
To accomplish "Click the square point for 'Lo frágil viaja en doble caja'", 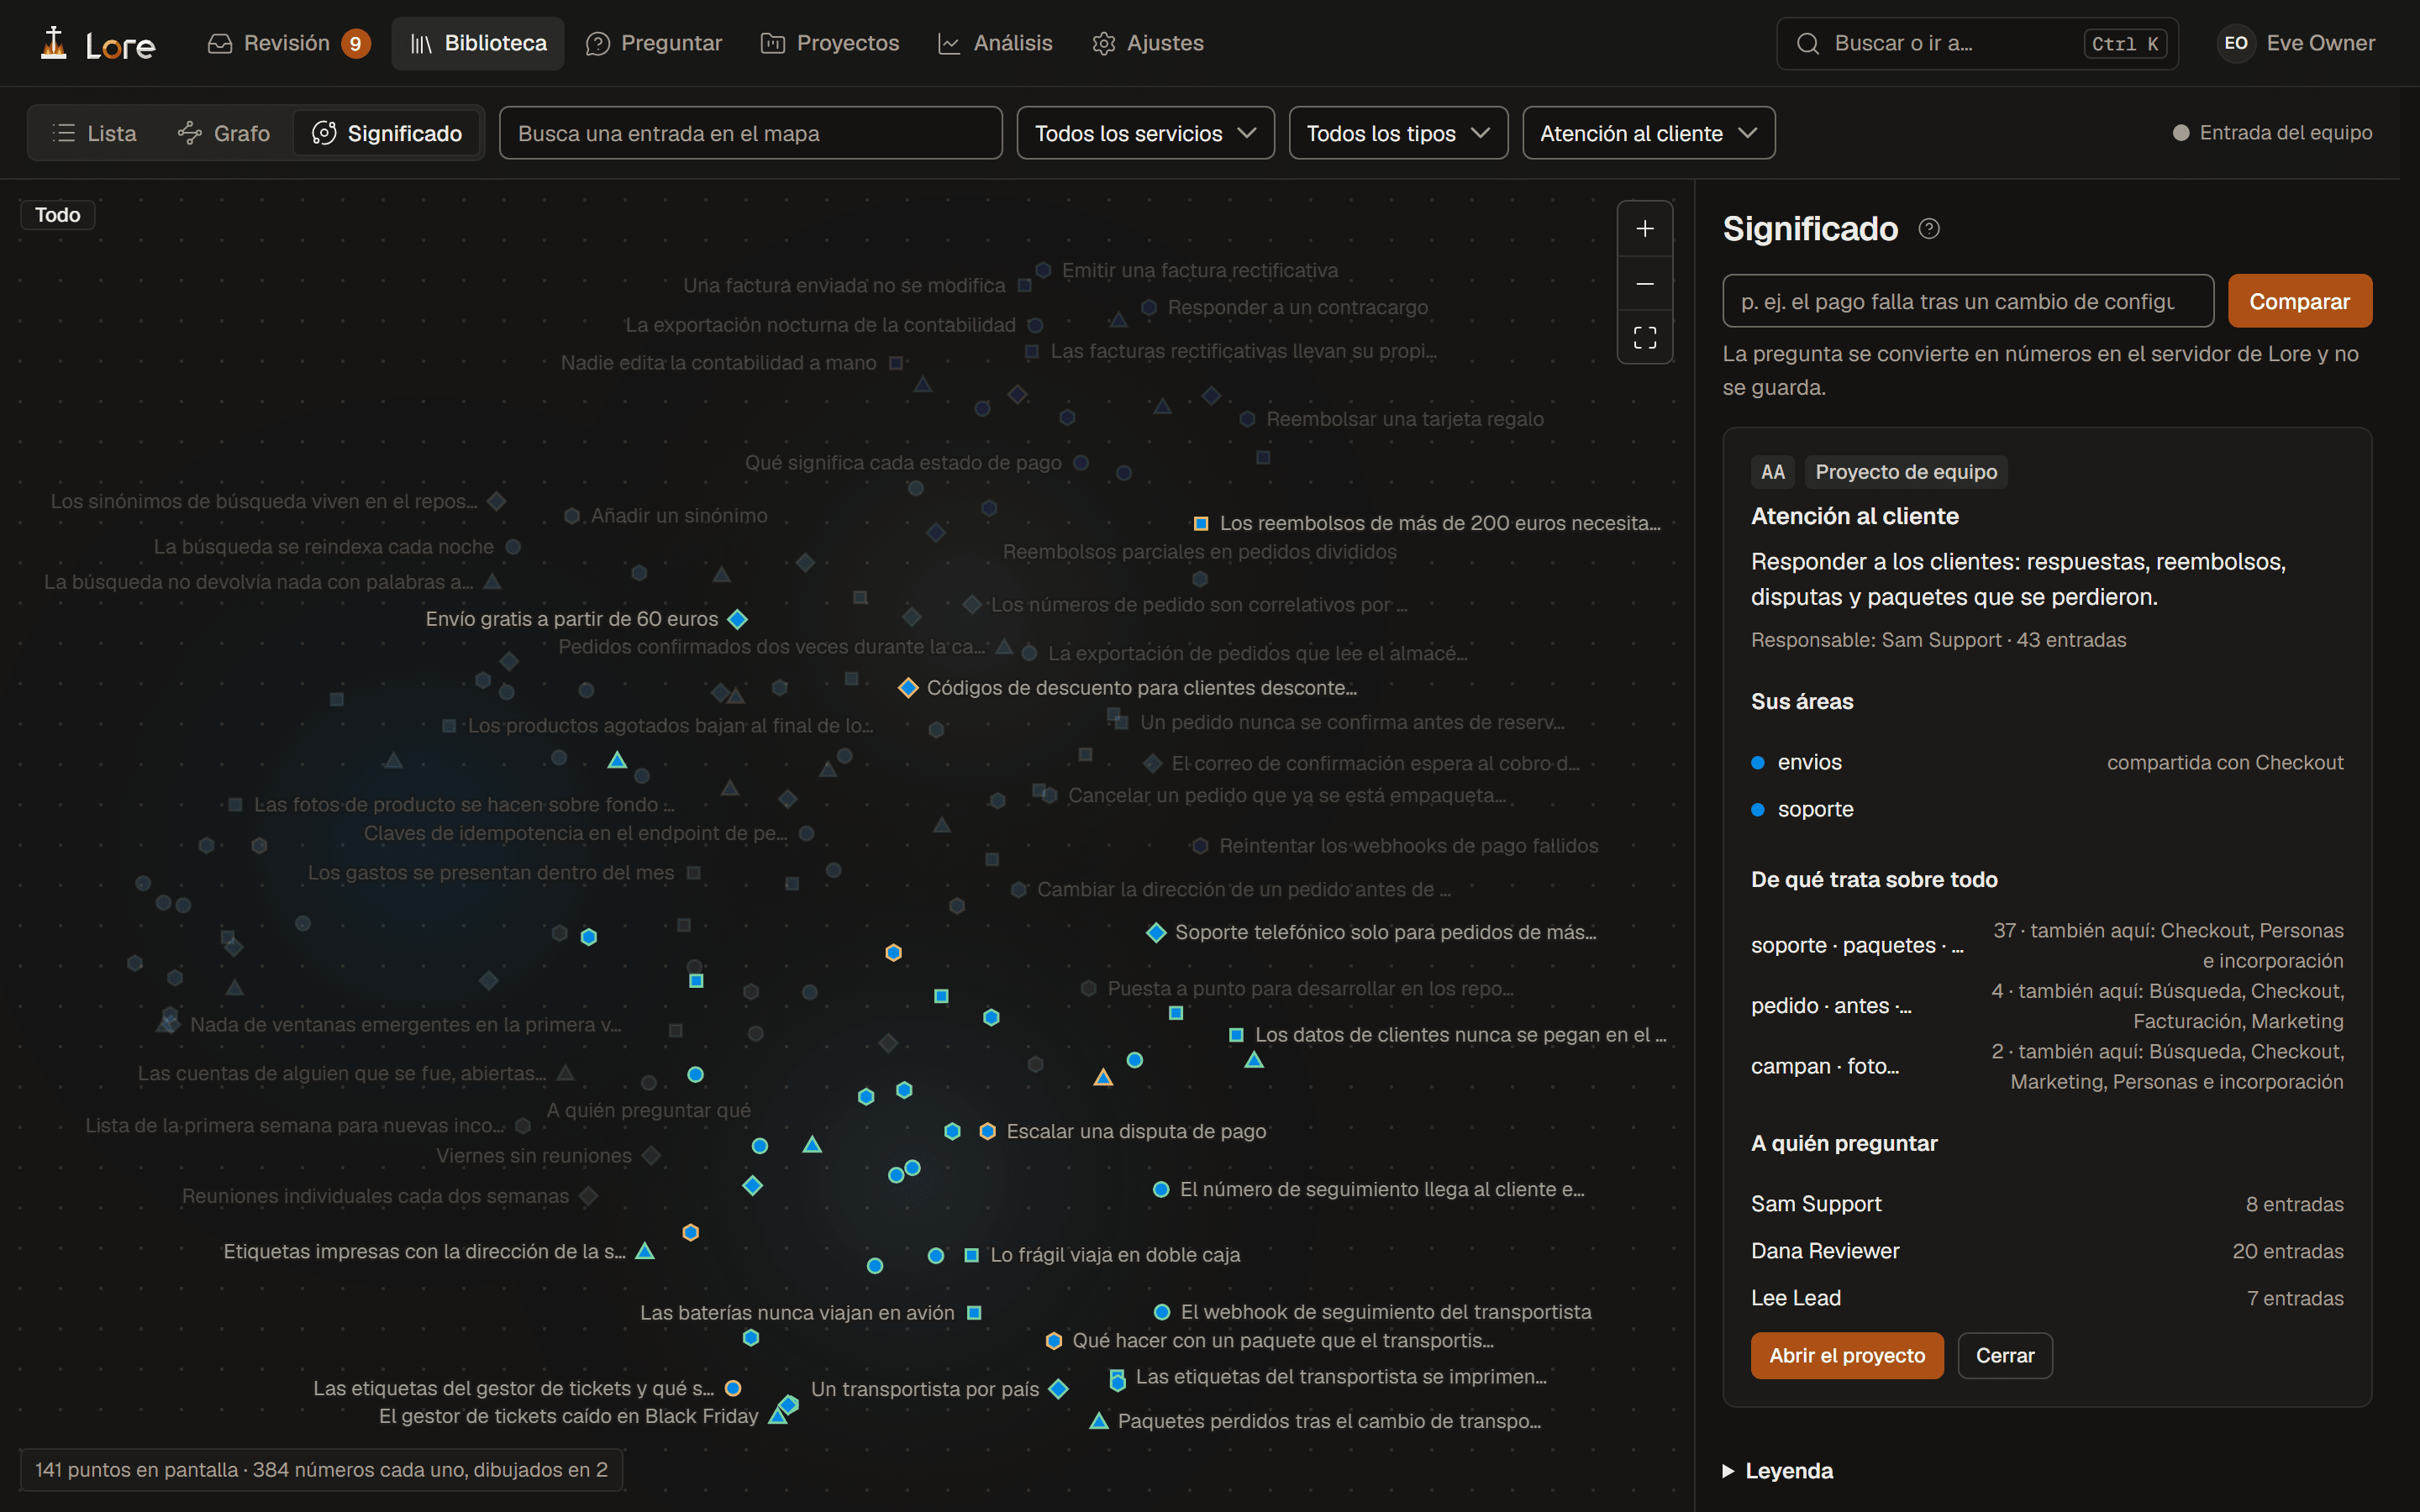I will coord(971,1255).
